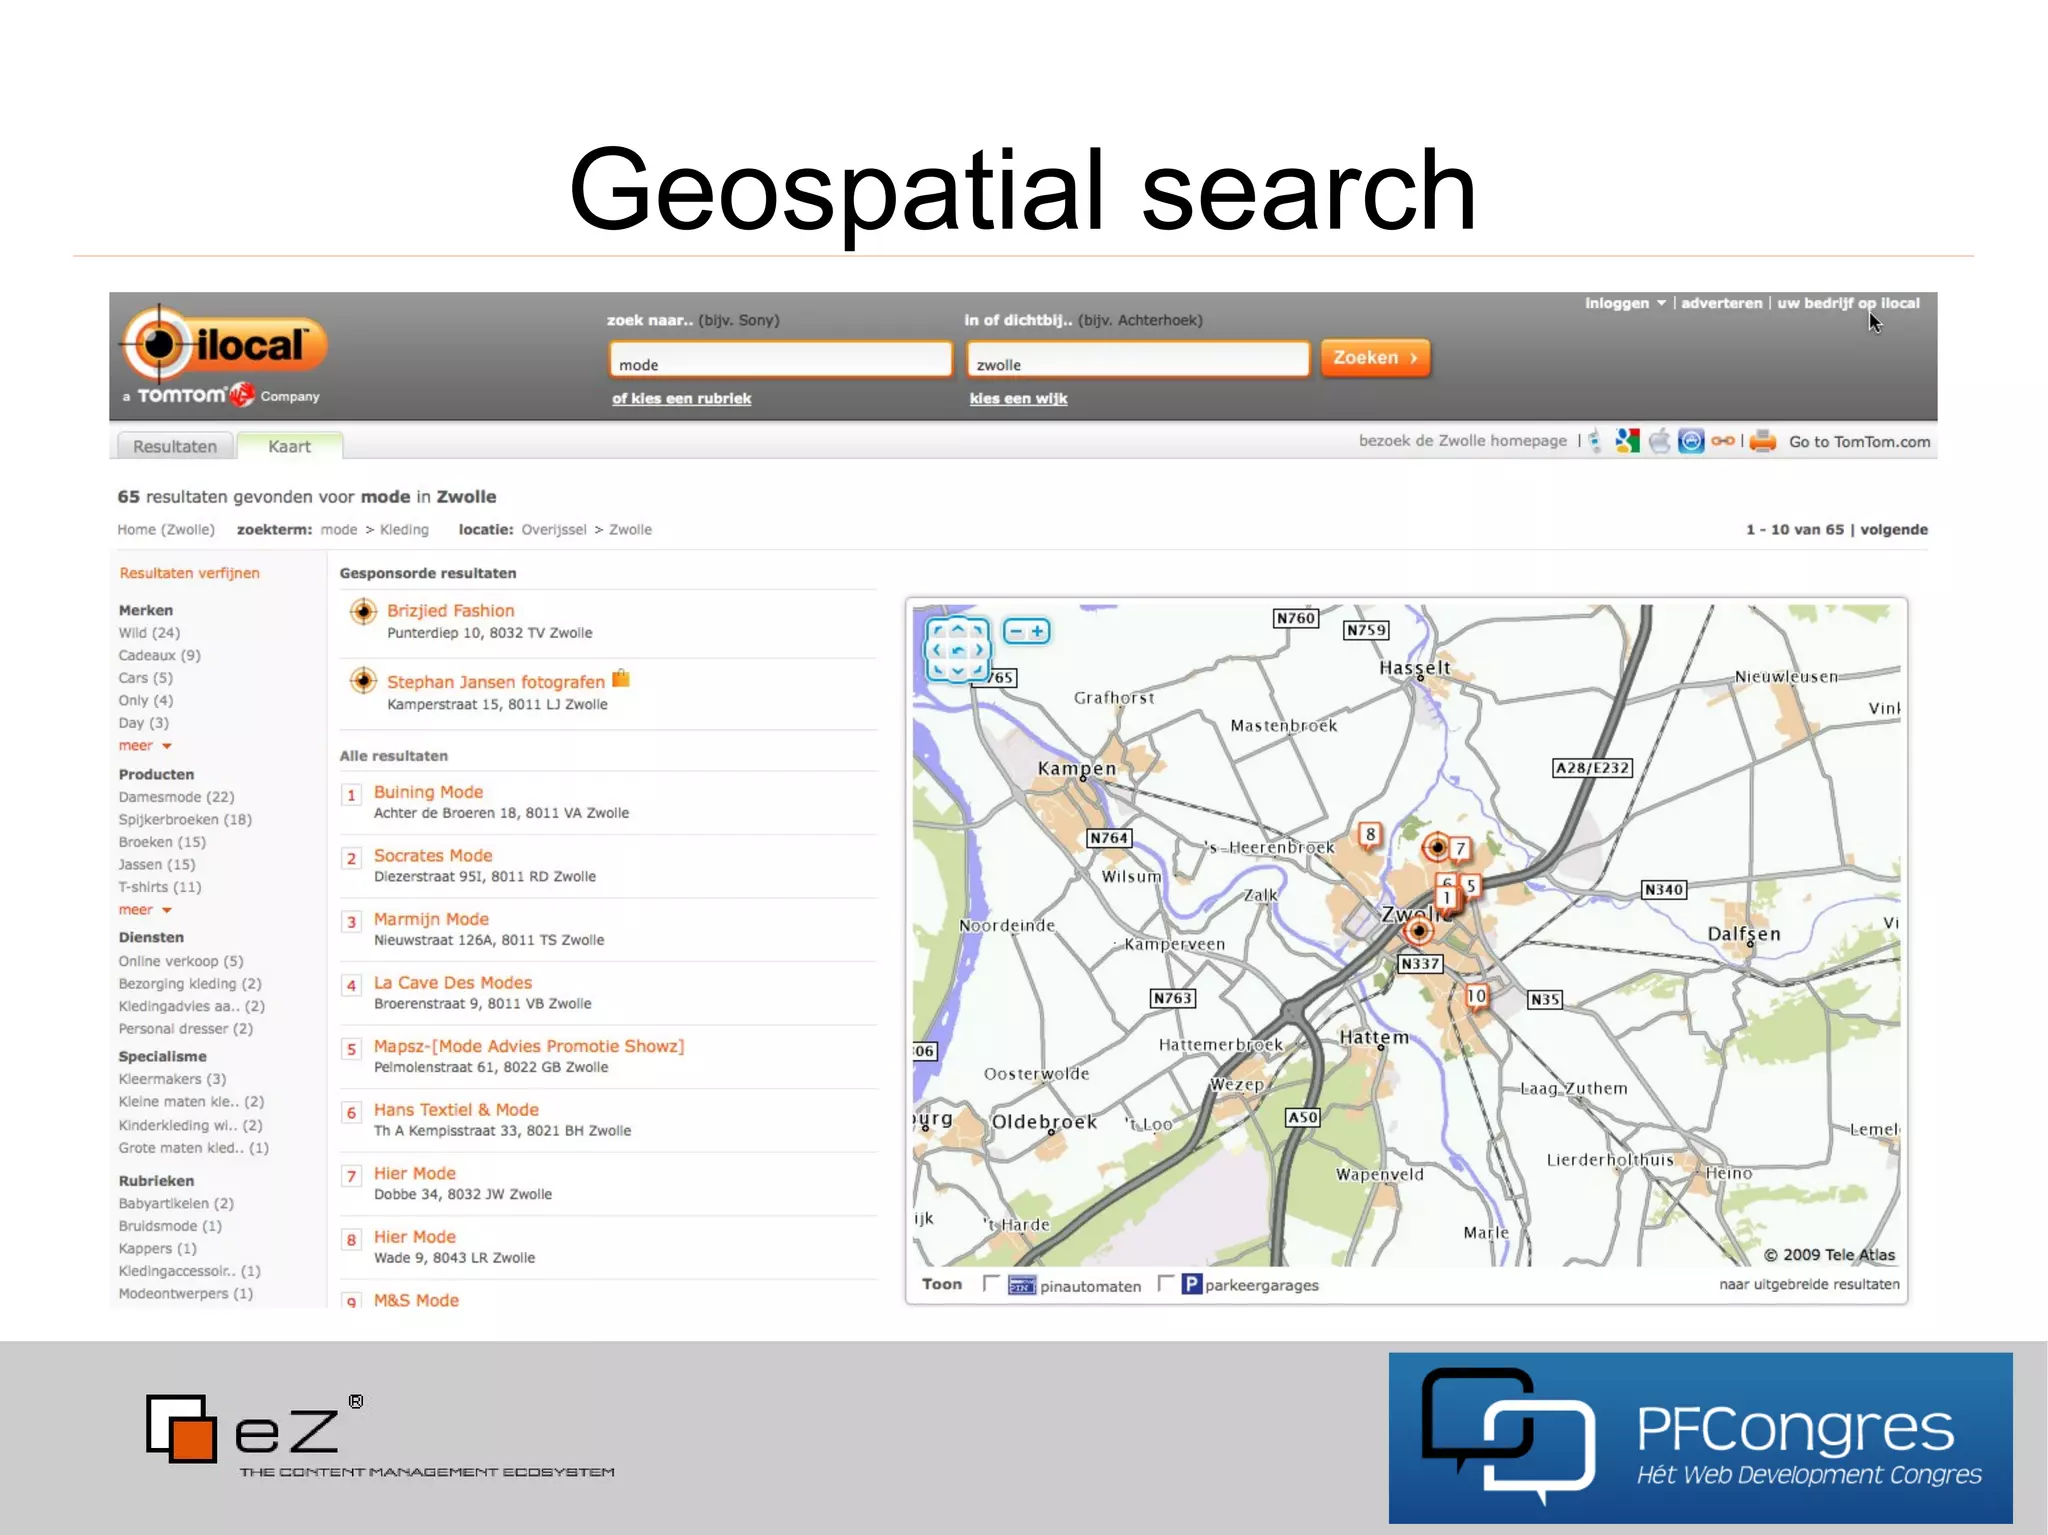Filter by Damesmode (22)
The image size is (2048, 1535).
tap(176, 797)
